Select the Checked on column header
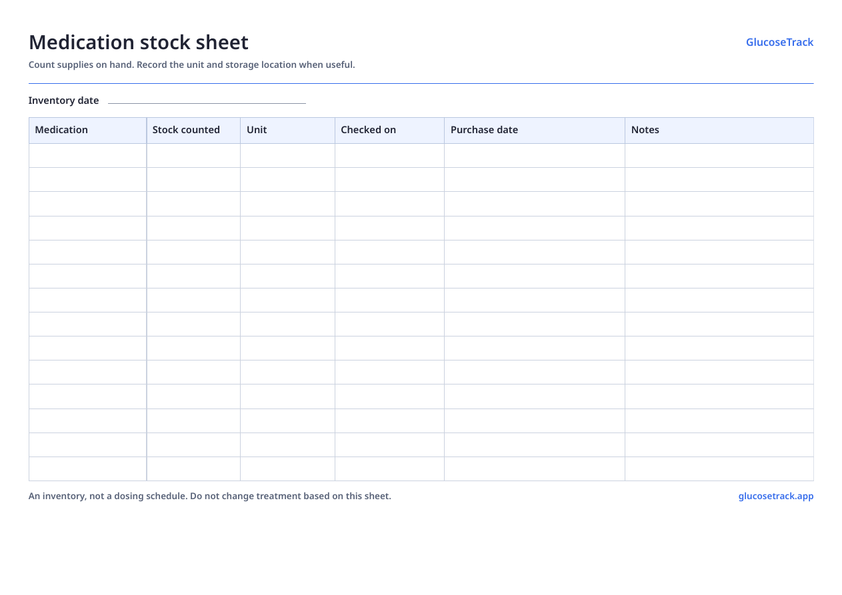The height and width of the screenshot is (595, 842). [x=390, y=130]
